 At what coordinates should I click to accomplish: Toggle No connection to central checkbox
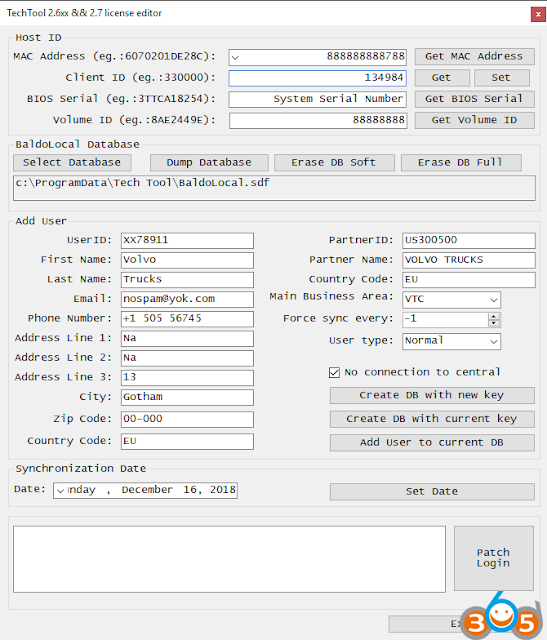[334, 372]
